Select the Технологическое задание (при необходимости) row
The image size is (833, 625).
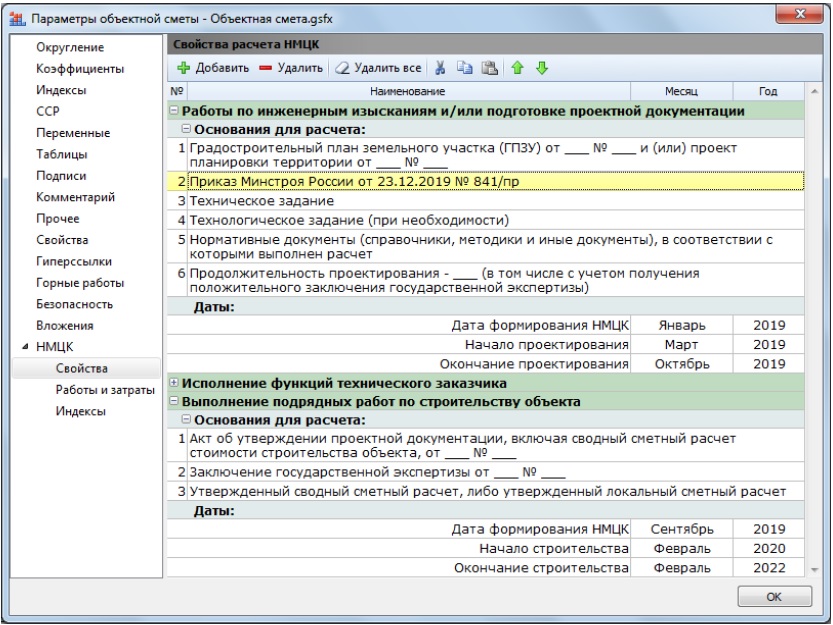pos(486,219)
